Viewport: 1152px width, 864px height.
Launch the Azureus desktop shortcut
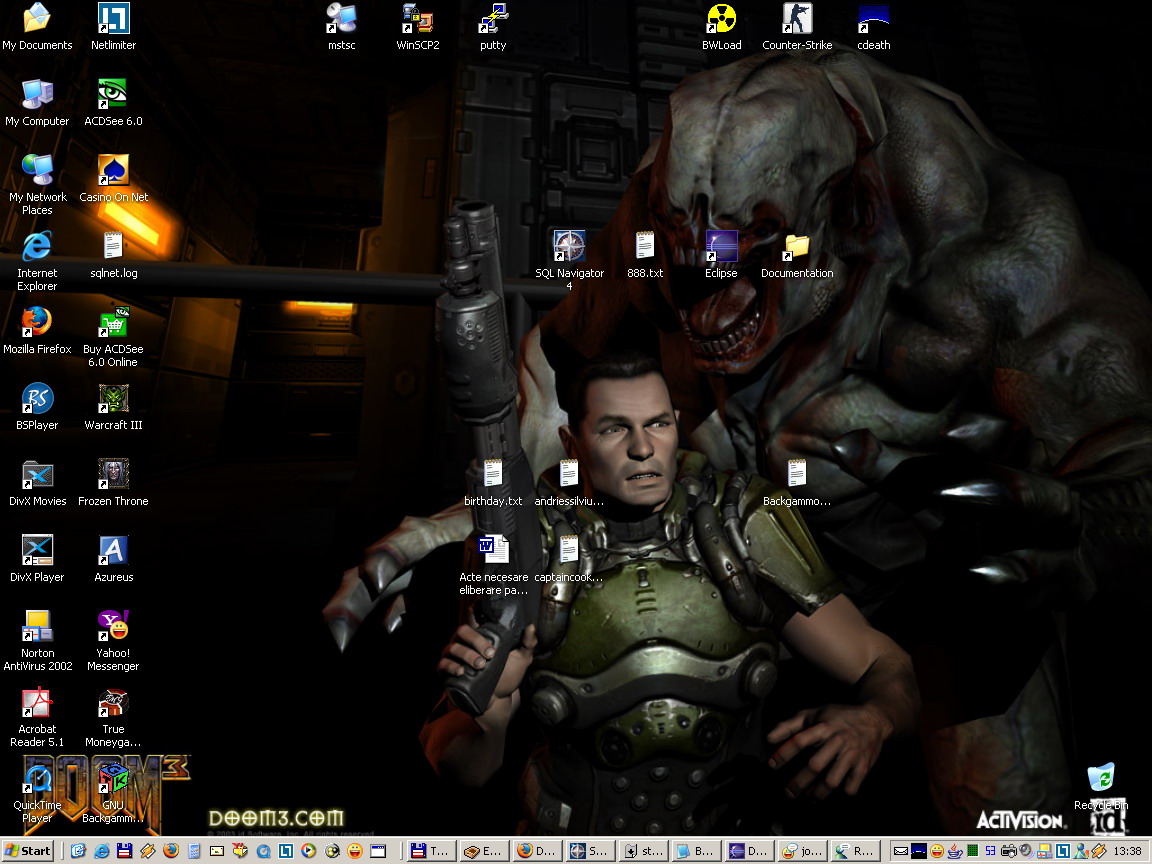point(113,559)
